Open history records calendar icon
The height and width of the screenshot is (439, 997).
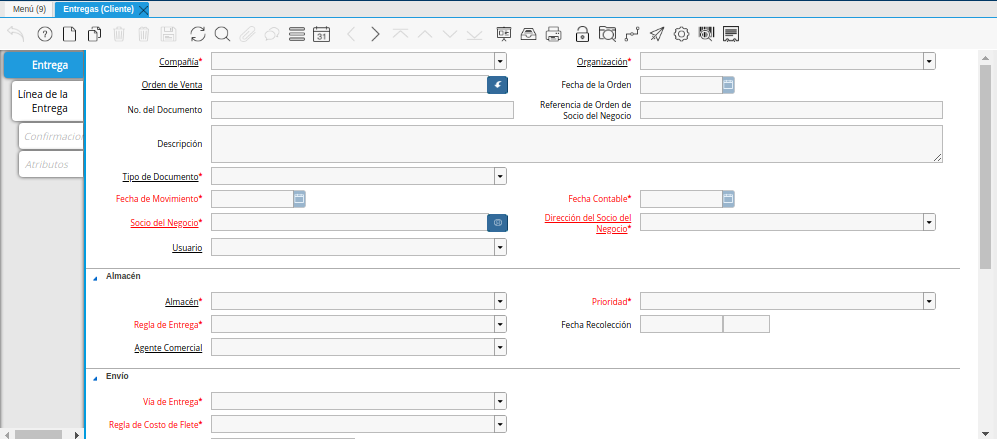point(322,34)
